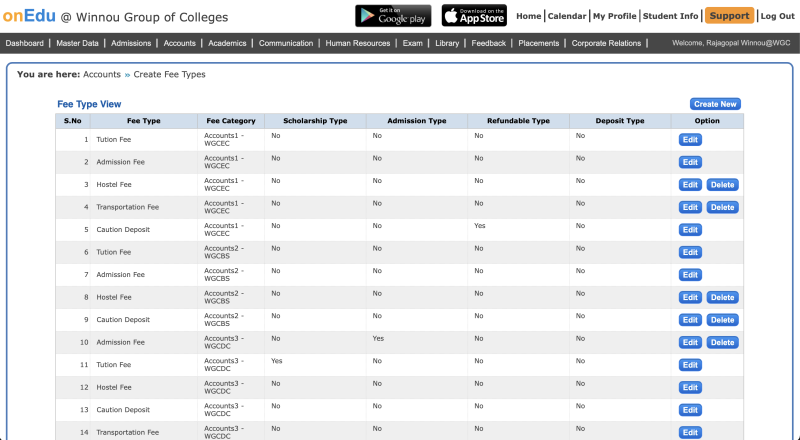The height and width of the screenshot is (440, 800).
Task: Go to the Admissions menu
Action: (131, 43)
